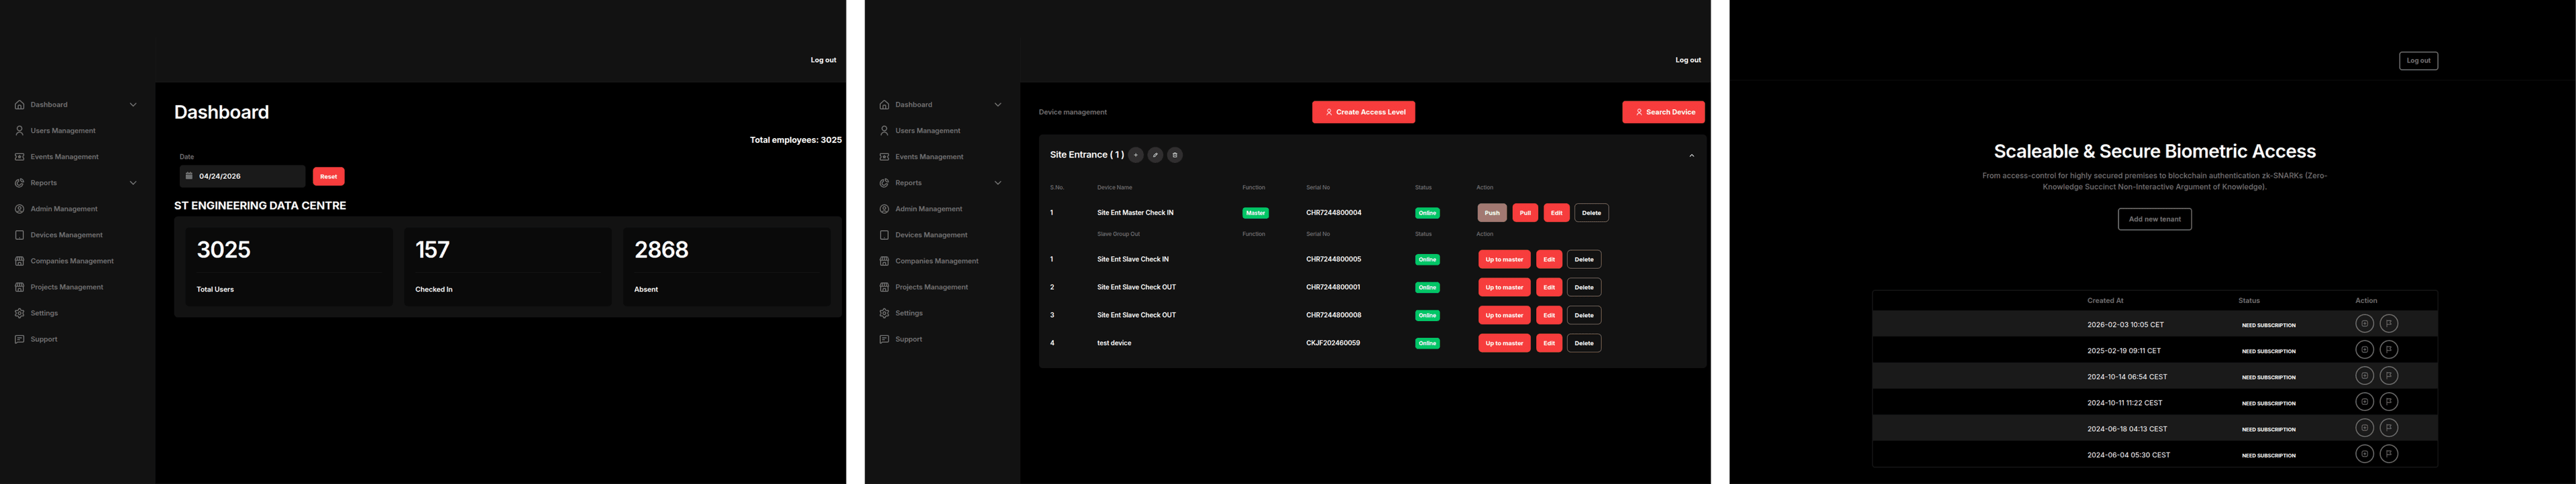Click flag icon for tenant created 2024-06-04
2576x484 pixels.
2388,454
